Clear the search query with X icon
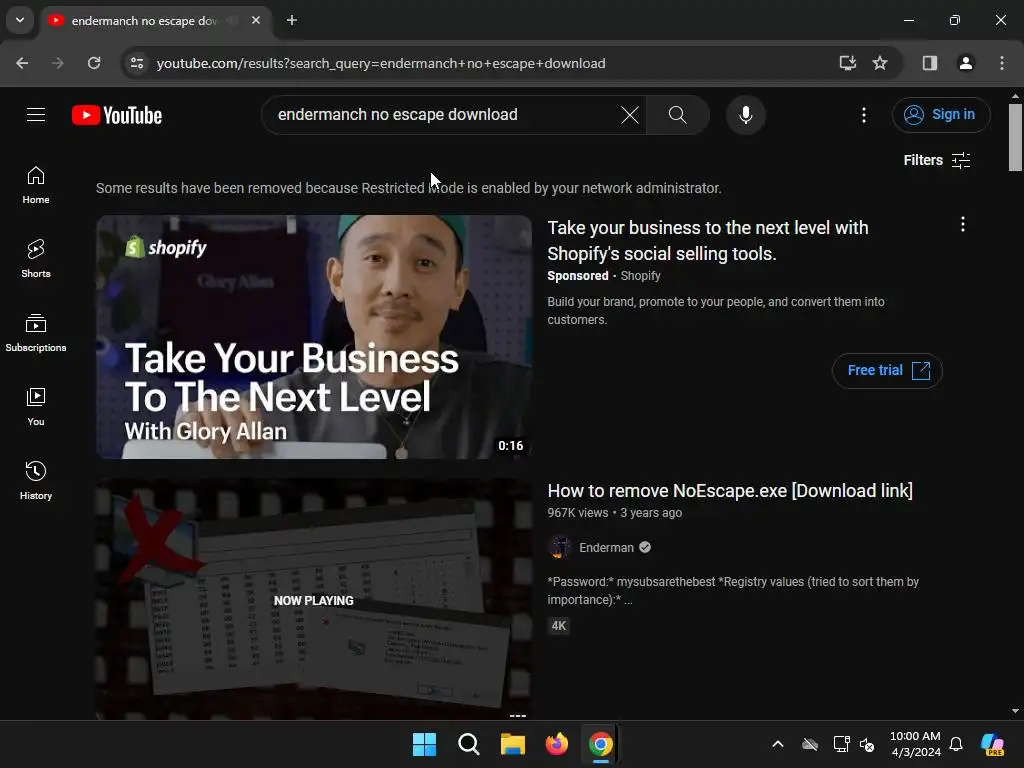Image resolution: width=1024 pixels, height=768 pixels. point(630,115)
